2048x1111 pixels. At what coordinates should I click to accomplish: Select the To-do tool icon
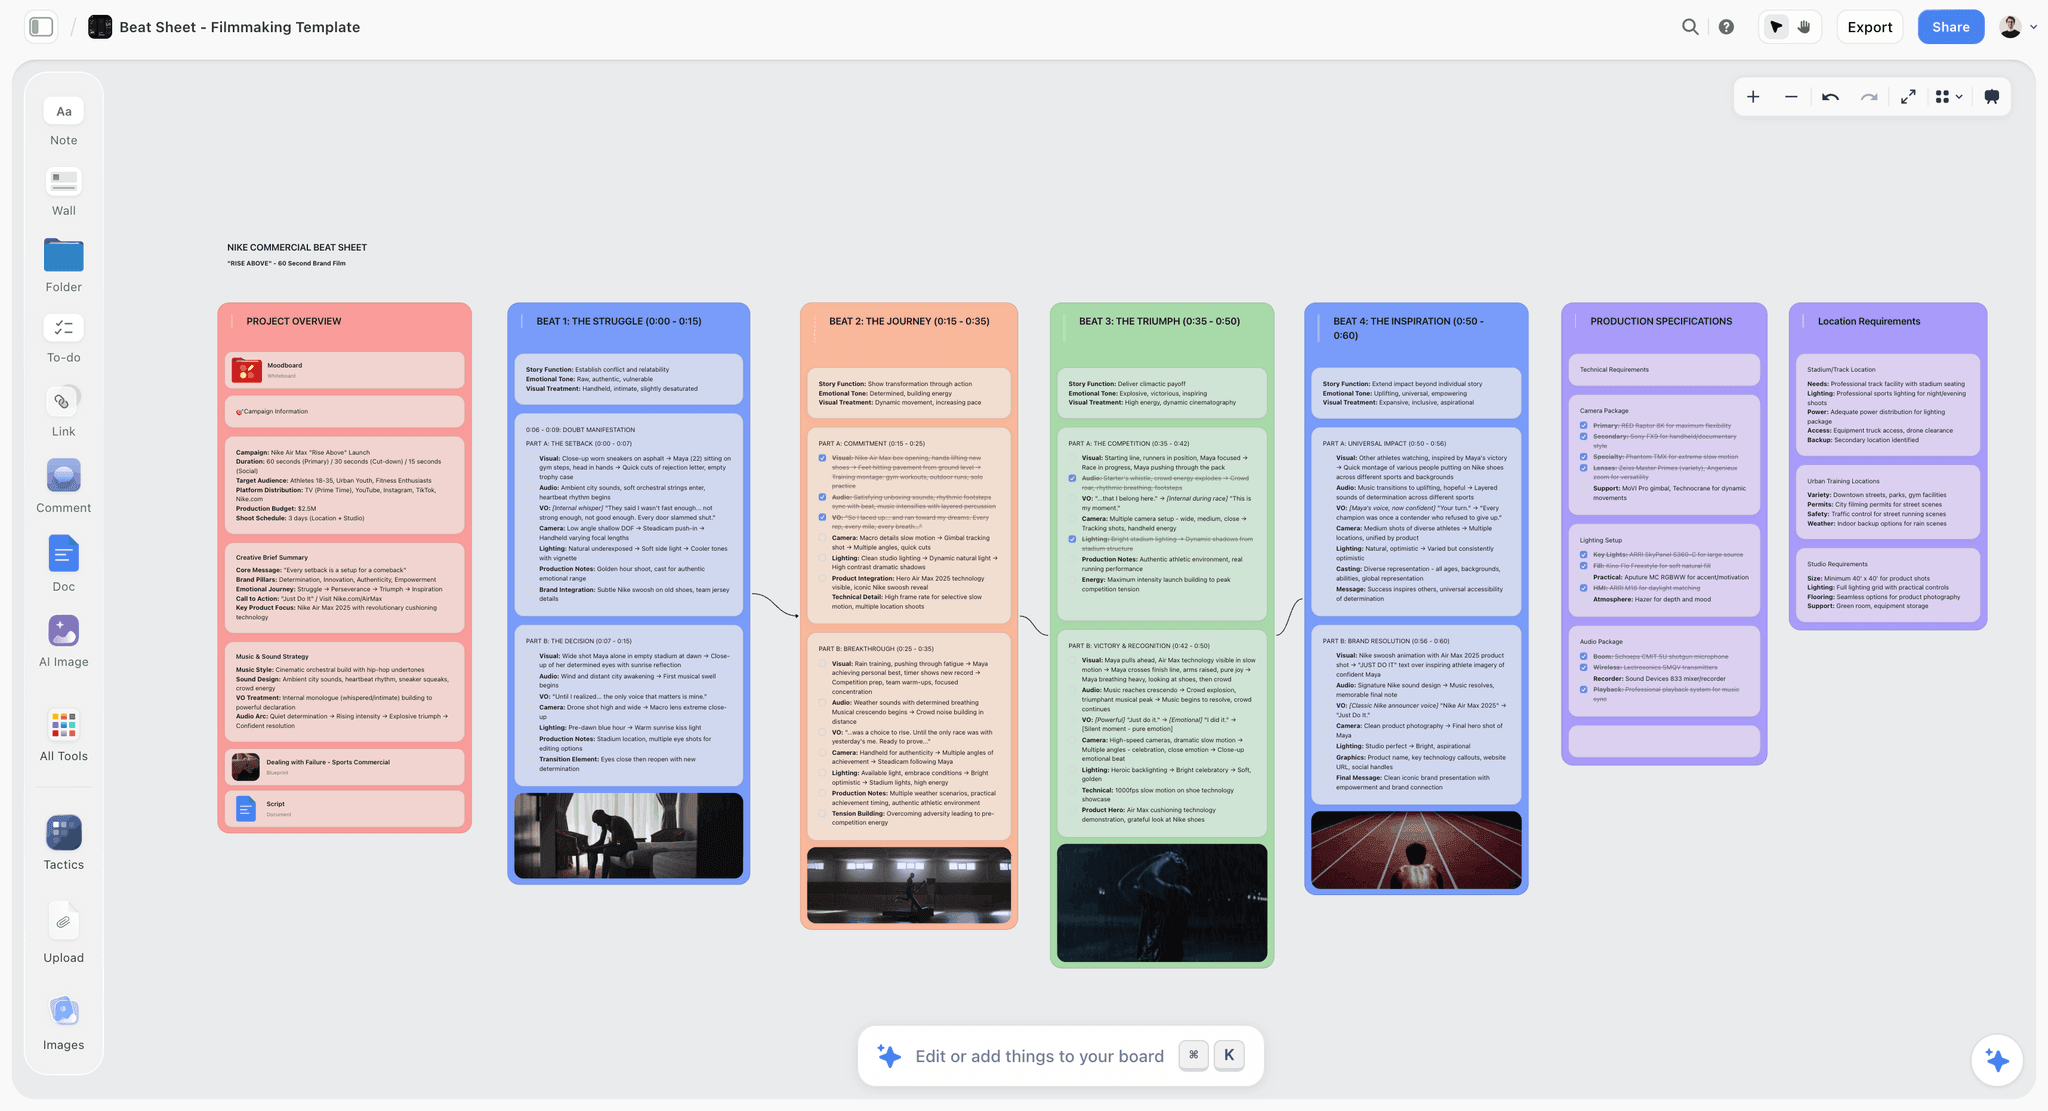63,328
